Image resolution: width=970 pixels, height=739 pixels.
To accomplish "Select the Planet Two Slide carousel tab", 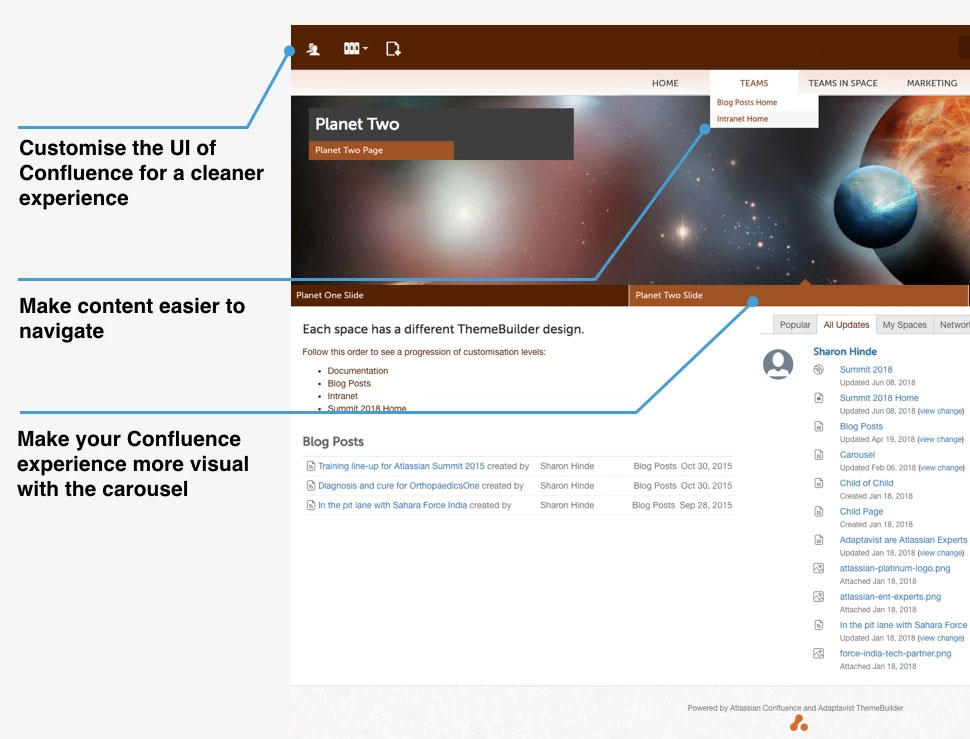I will click(798, 295).
